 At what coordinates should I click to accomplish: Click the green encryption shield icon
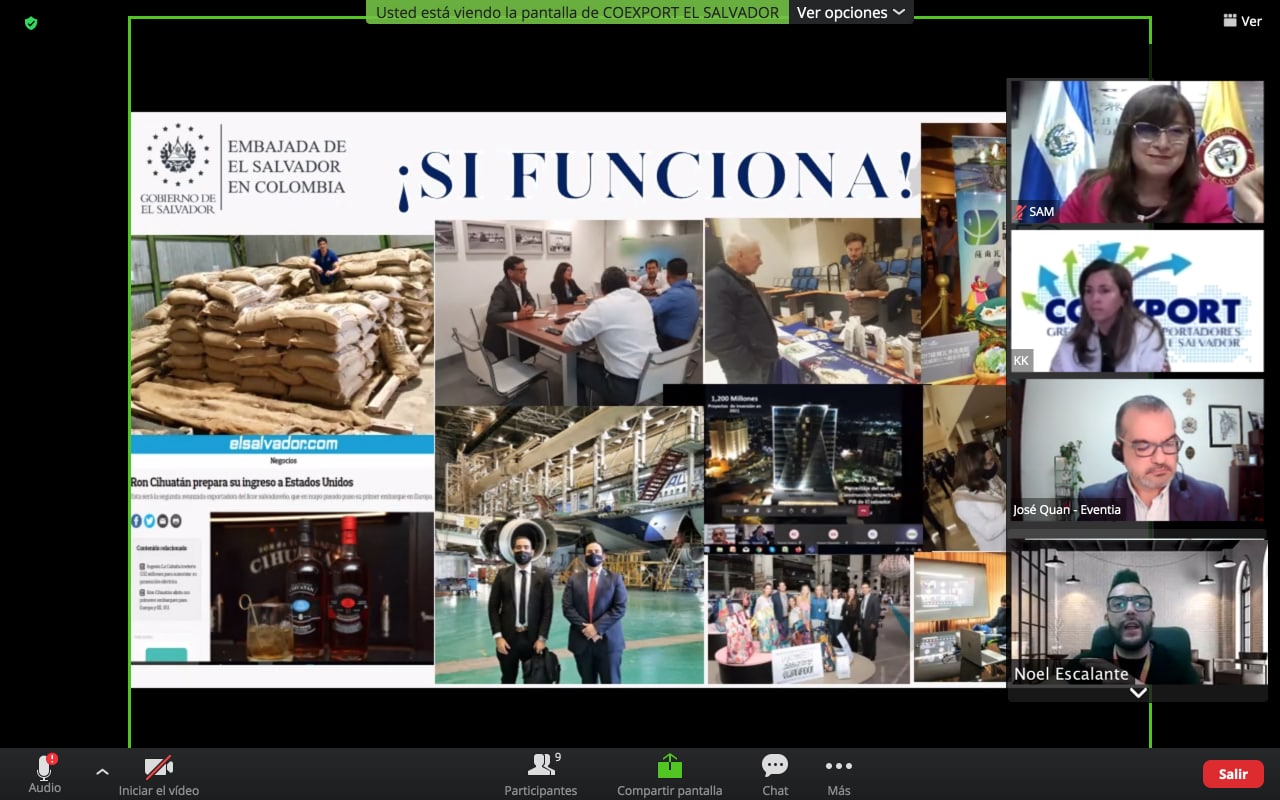coord(31,22)
